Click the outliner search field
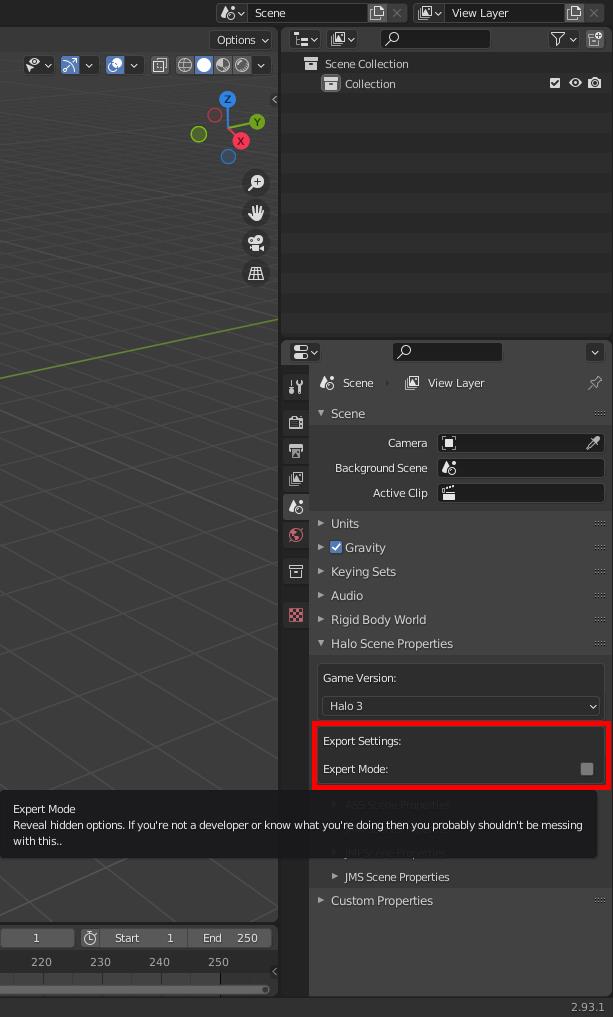Screen dimensions: 613x1017 pos(435,40)
